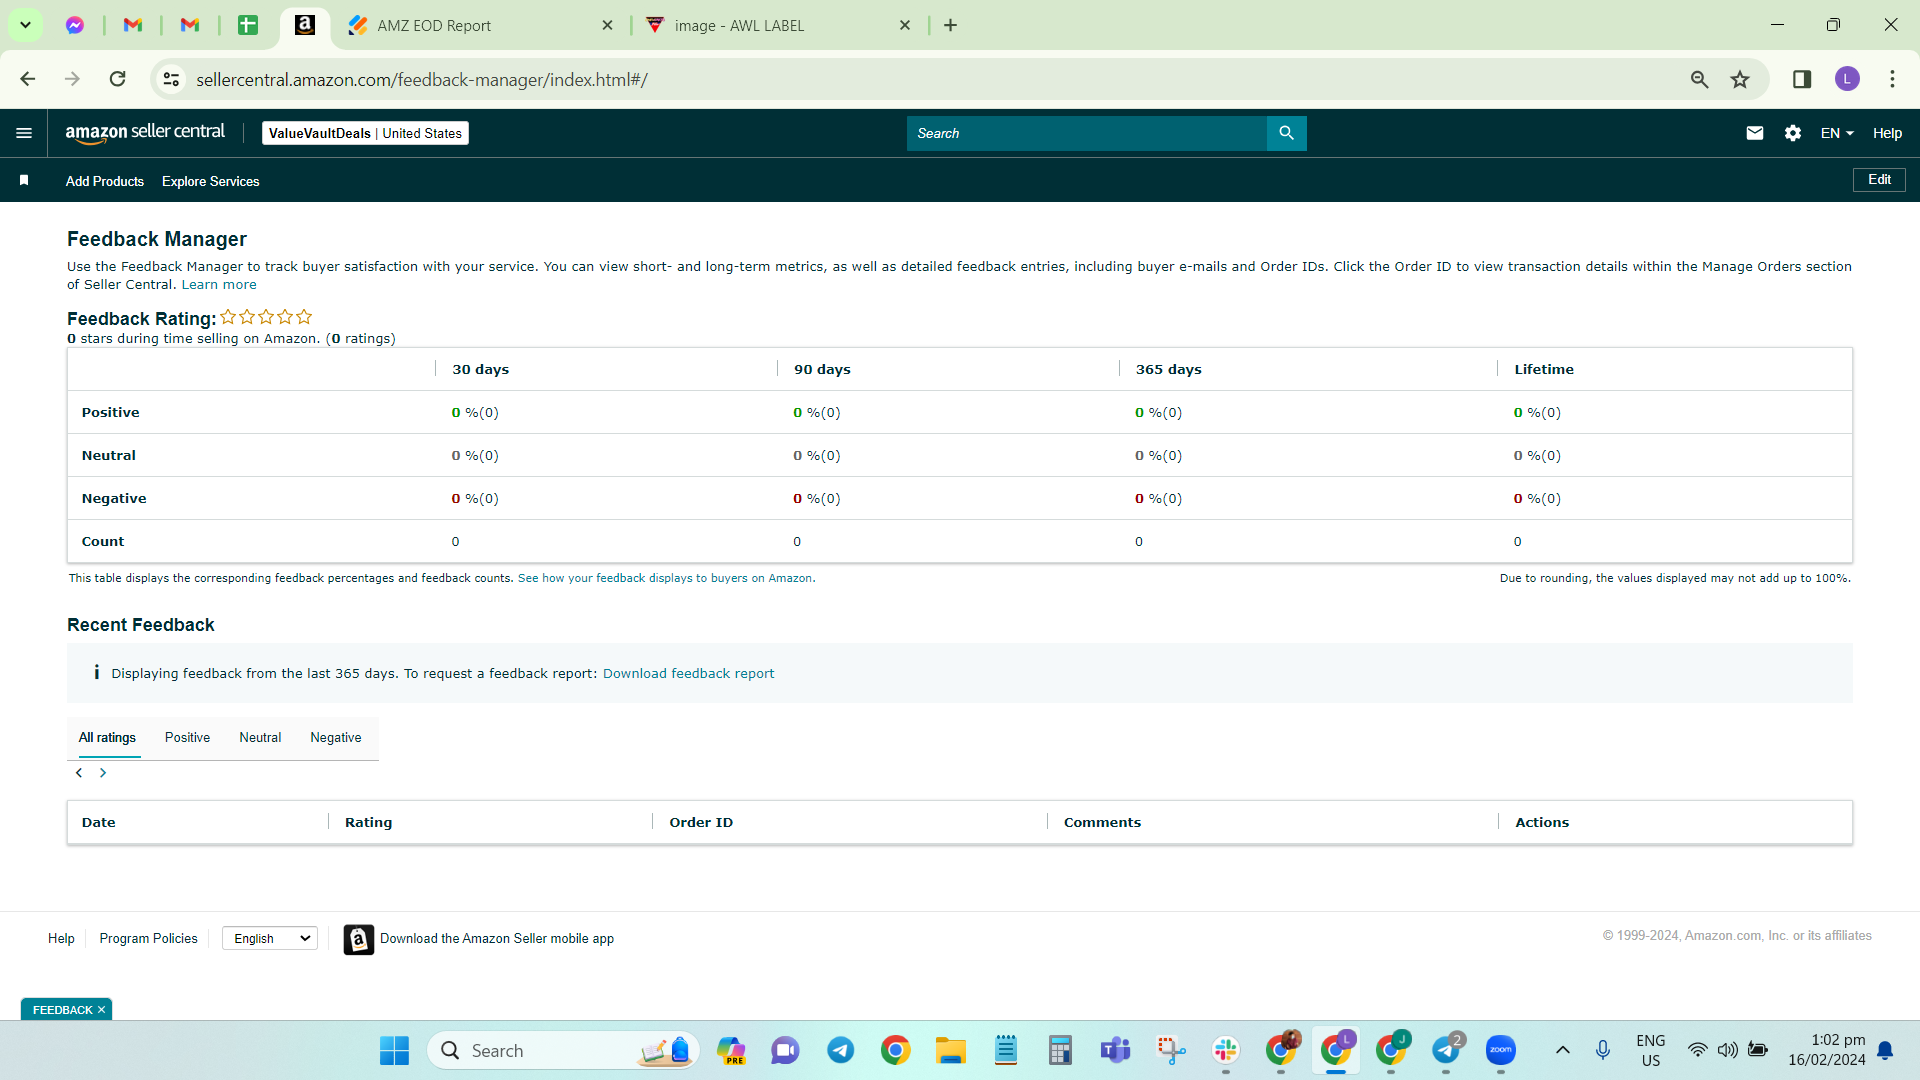Show hidden system tray icons
1920x1080 pixels.
click(1562, 1050)
